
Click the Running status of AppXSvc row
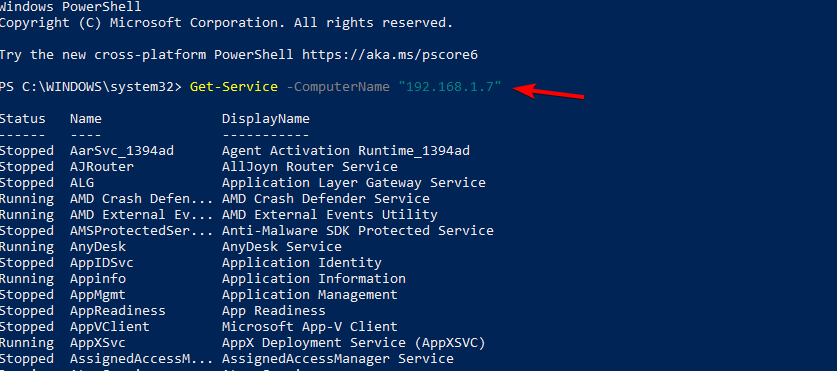27,343
